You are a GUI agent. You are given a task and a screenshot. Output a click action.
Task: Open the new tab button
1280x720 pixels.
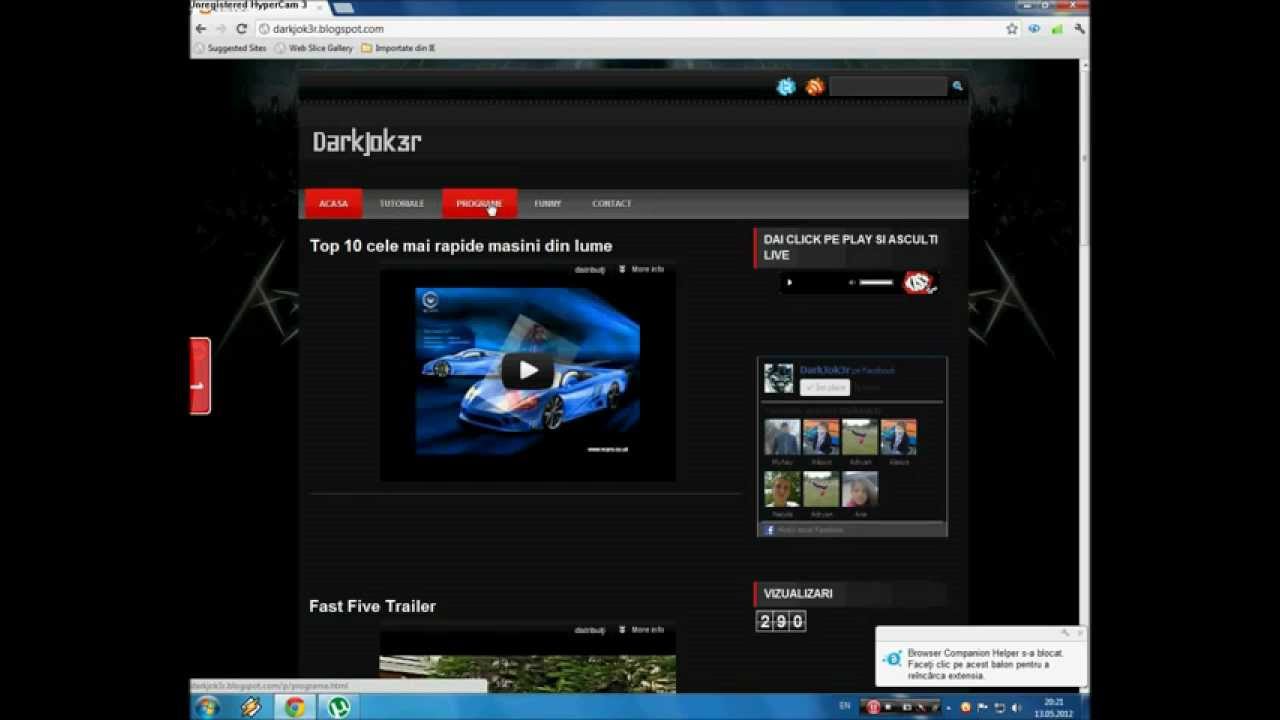pos(343,8)
